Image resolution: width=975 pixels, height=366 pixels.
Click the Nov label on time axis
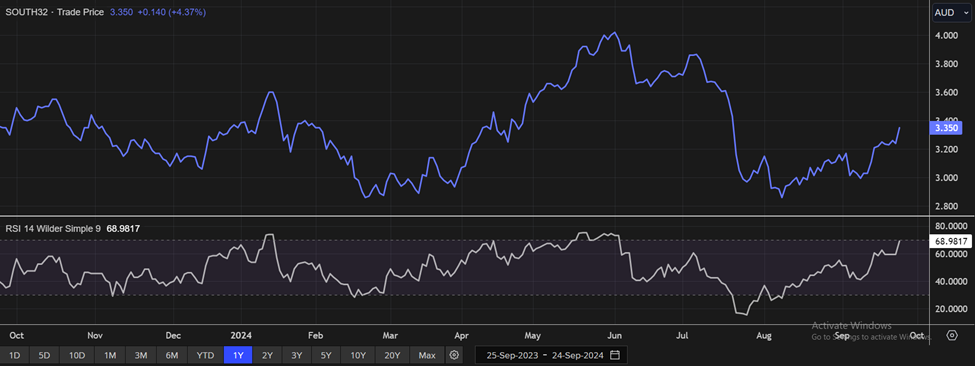[x=95, y=336]
